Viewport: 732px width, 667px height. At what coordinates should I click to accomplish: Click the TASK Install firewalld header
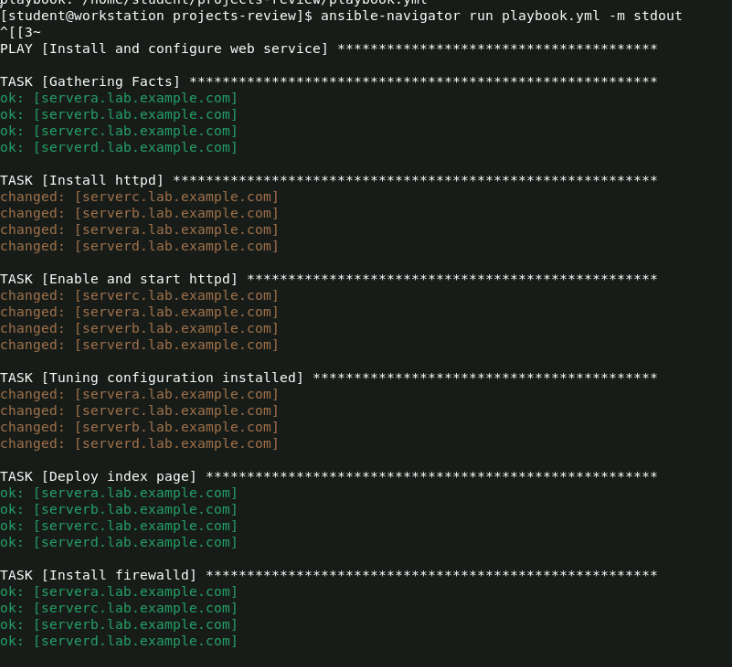(98, 575)
